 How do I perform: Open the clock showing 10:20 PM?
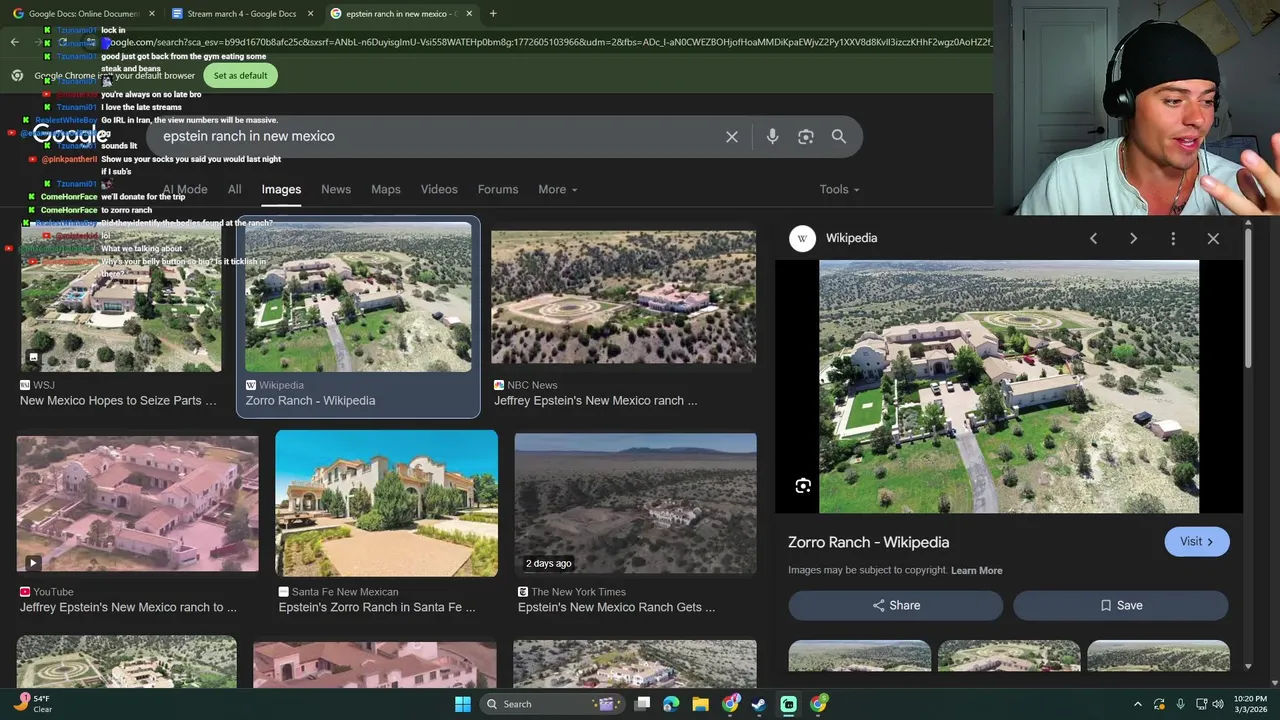click(x=1251, y=704)
